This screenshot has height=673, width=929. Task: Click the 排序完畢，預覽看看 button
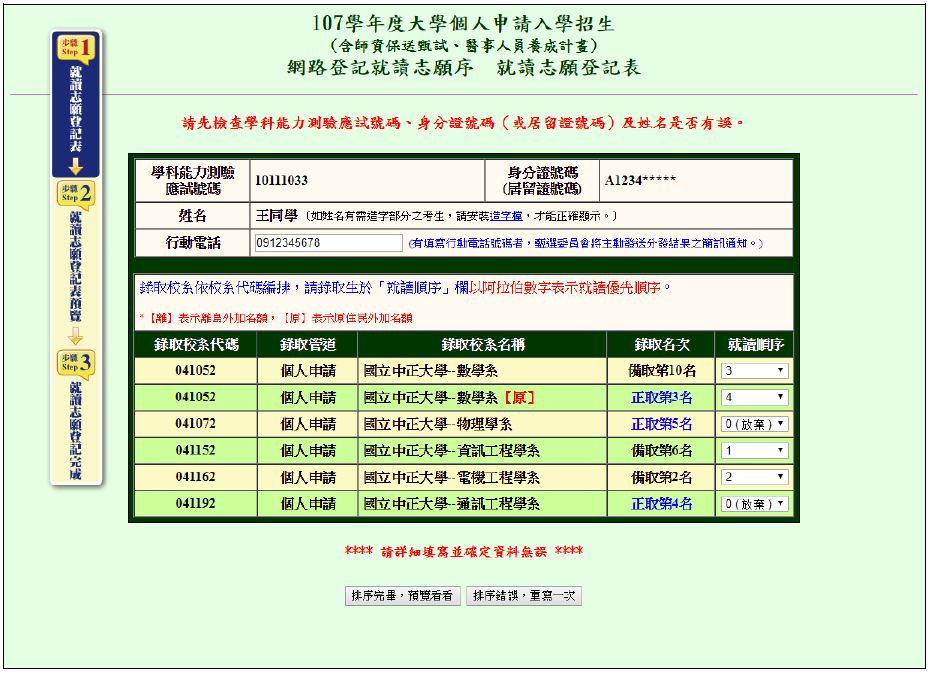(402, 596)
